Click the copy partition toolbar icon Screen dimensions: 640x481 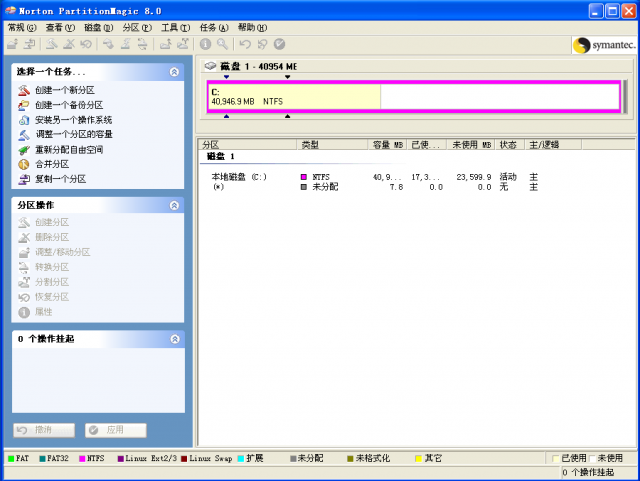[29, 44]
